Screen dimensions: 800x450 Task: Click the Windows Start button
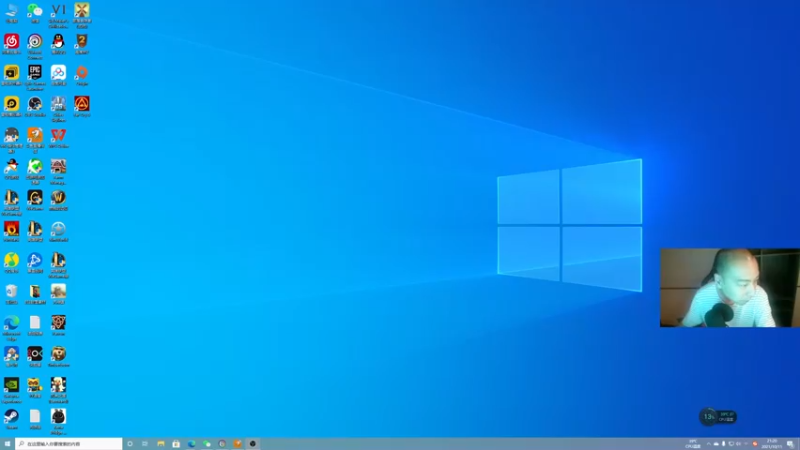(x=7, y=444)
